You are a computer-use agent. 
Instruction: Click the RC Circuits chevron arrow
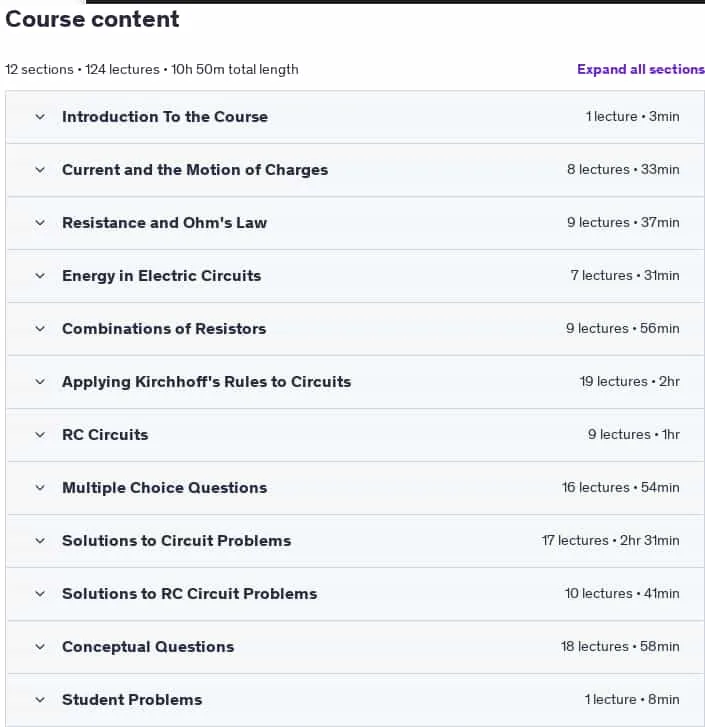40,435
